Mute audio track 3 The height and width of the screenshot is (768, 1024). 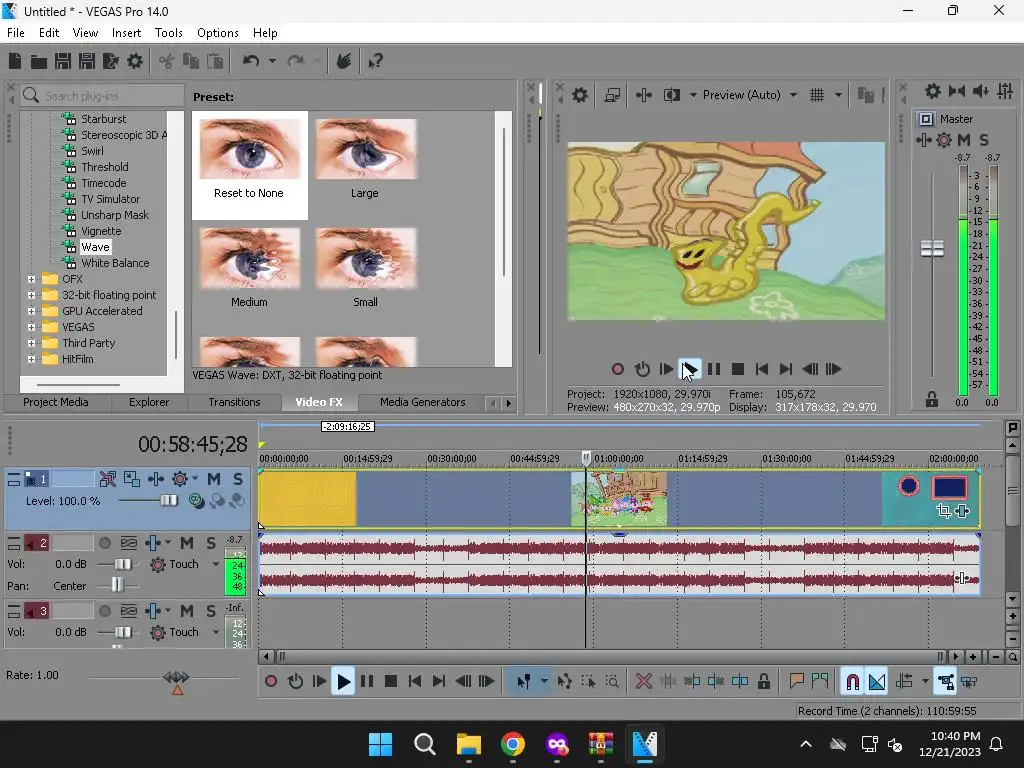187,611
